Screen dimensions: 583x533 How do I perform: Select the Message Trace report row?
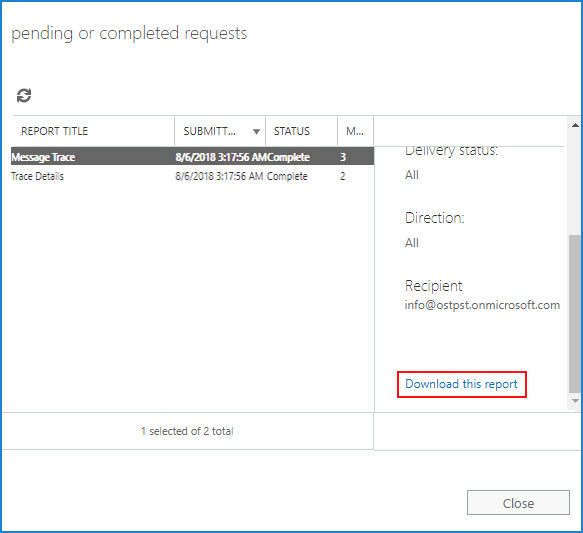pos(192,156)
